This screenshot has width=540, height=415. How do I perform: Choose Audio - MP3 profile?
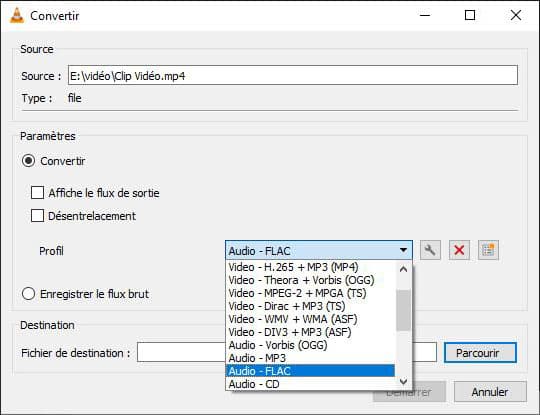pos(310,358)
